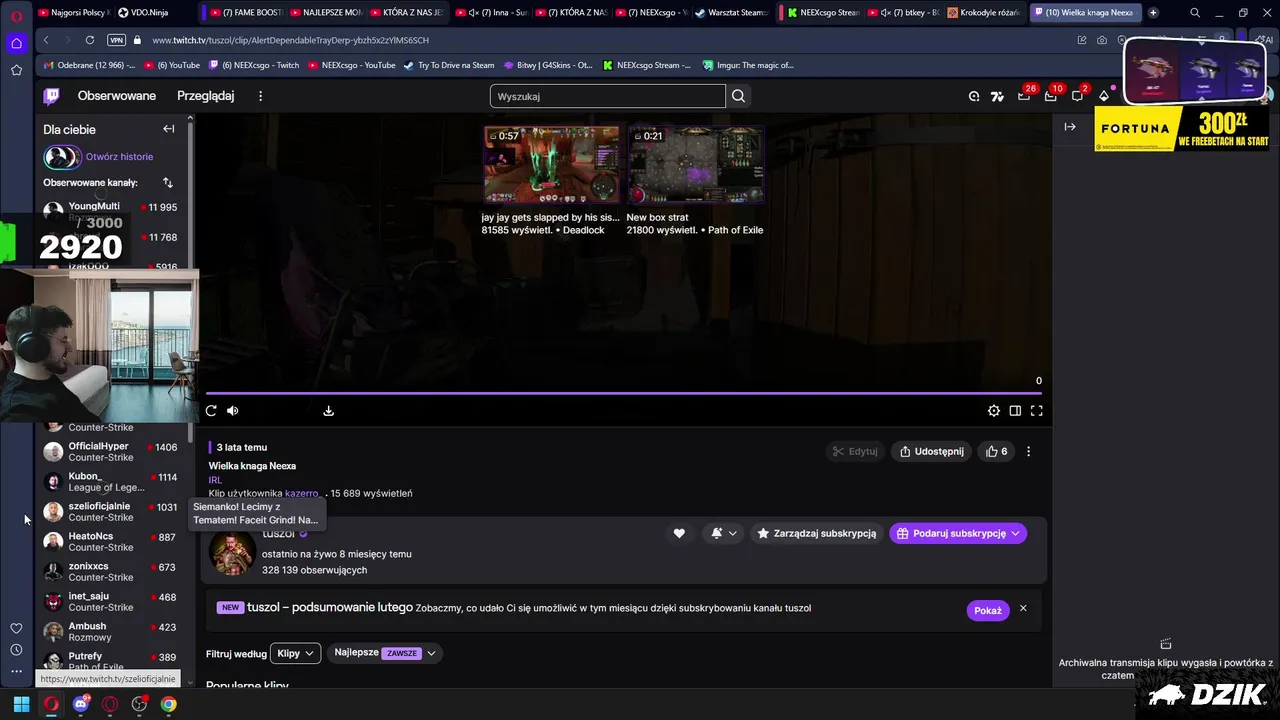Switch to Krokodyle różańc browser tab
Screen dimensions: 1280x720
[984, 12]
